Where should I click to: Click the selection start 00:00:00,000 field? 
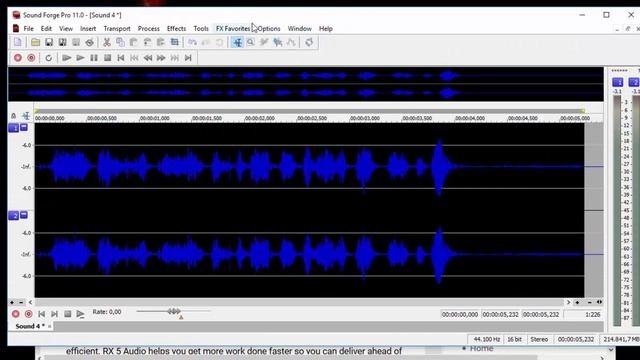(460, 314)
